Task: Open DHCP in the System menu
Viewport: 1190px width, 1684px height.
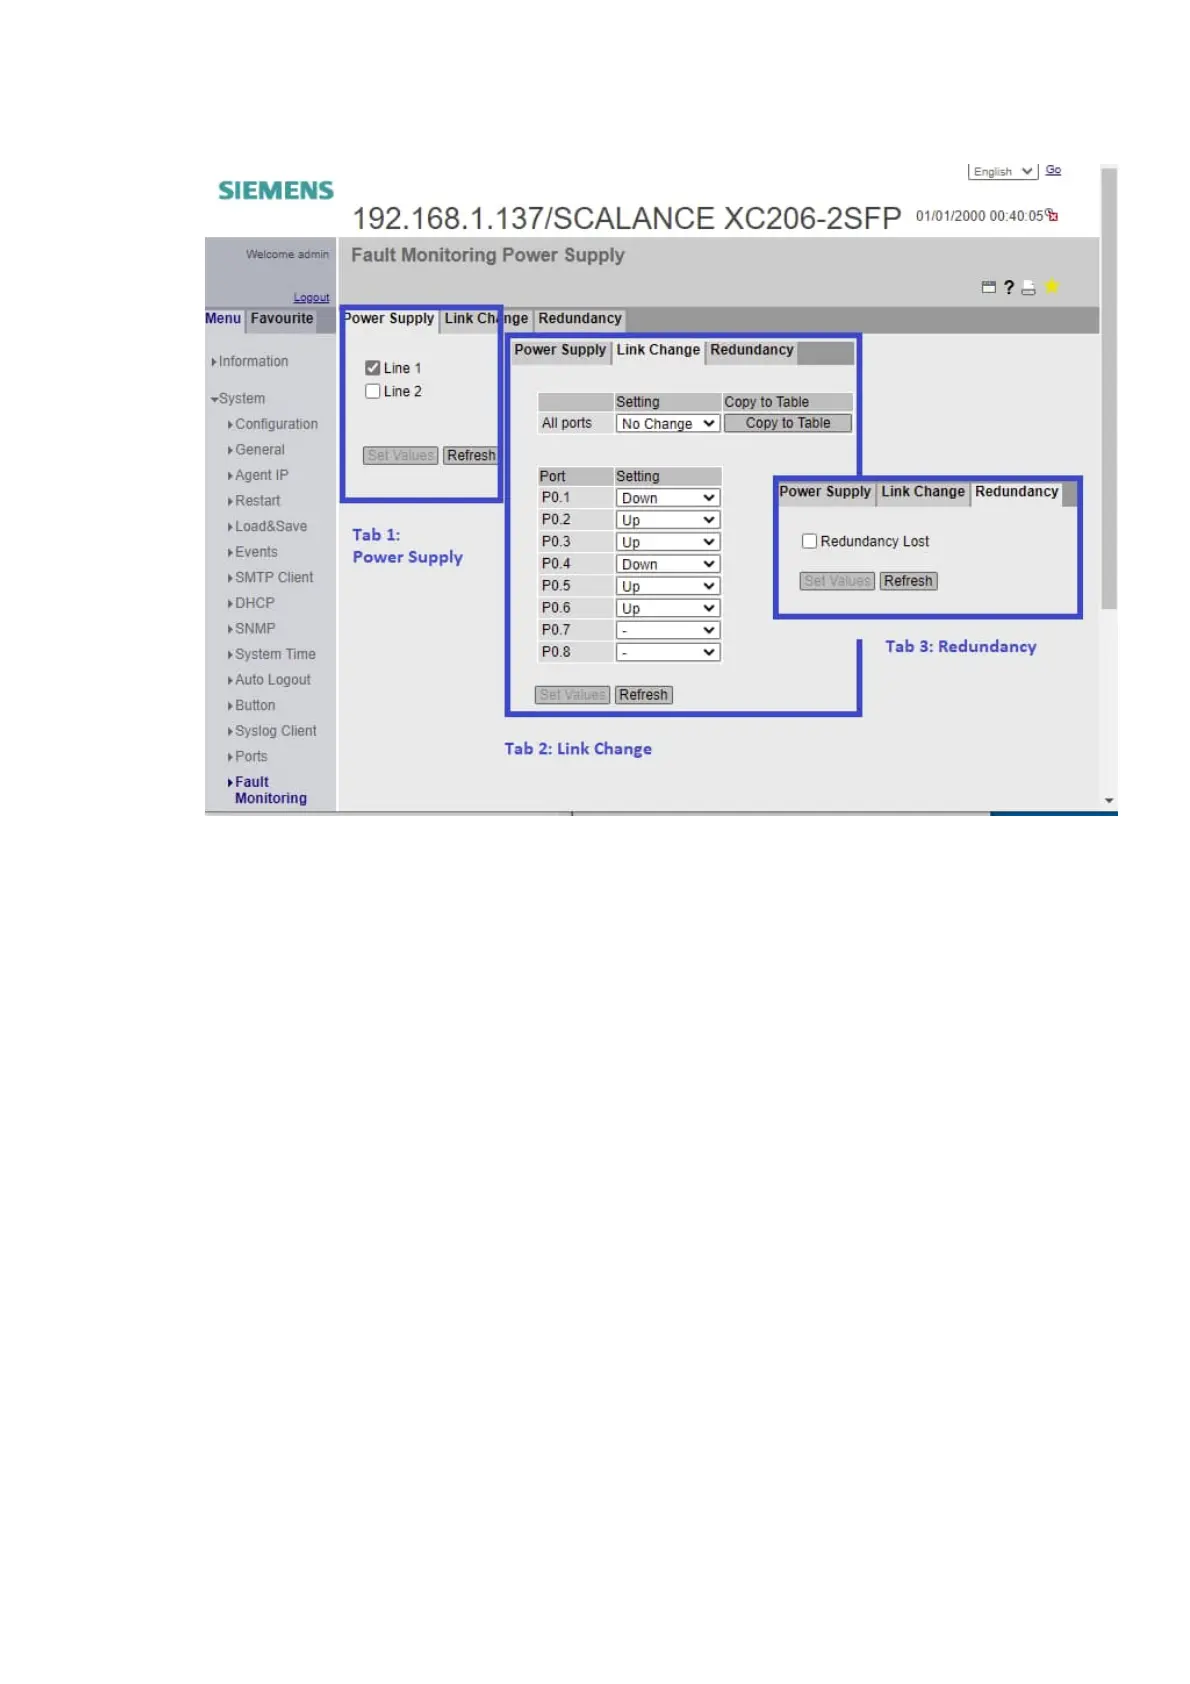Action: pyautogui.click(x=251, y=603)
